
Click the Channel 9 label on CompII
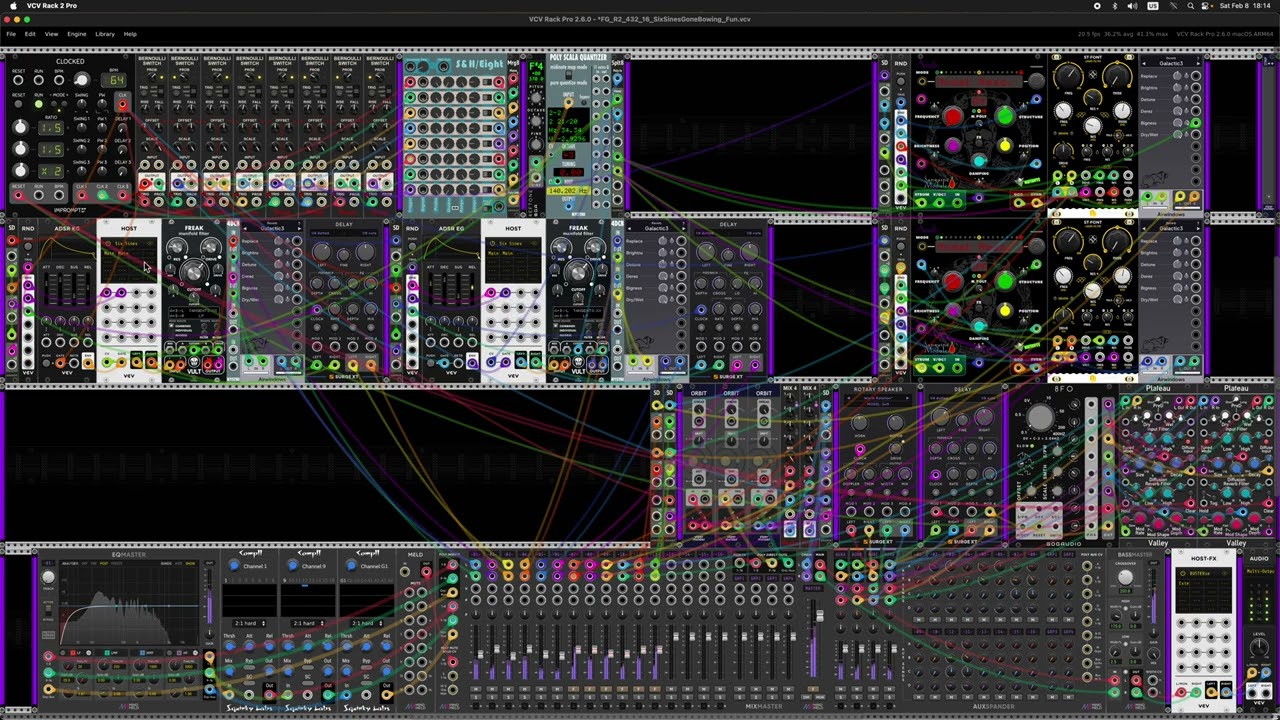(x=312, y=566)
